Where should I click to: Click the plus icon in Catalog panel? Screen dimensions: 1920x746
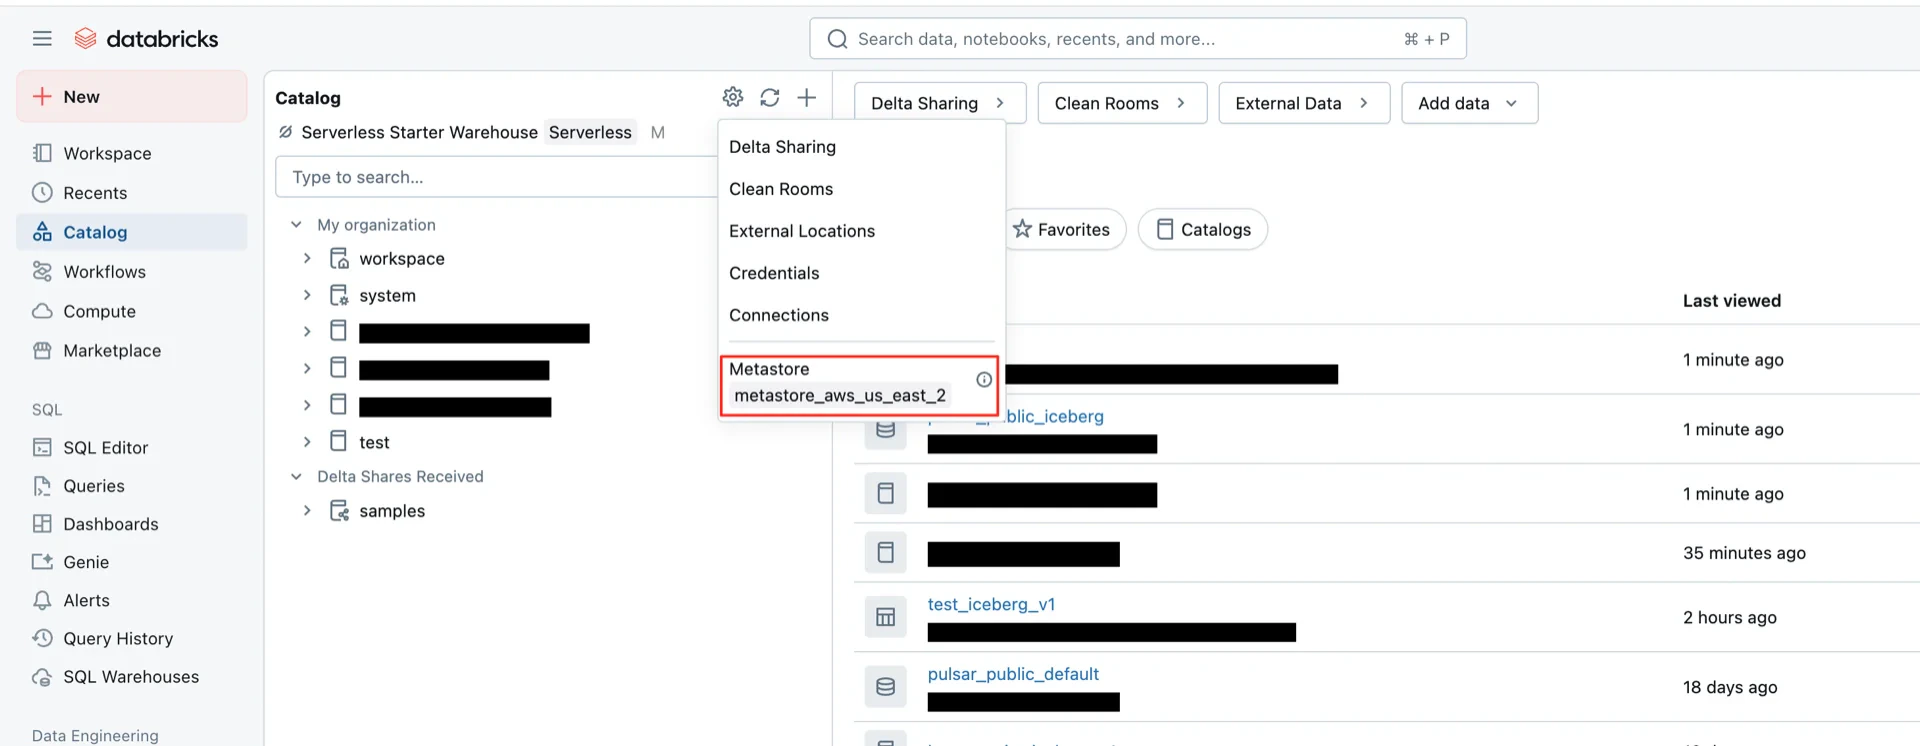(807, 97)
